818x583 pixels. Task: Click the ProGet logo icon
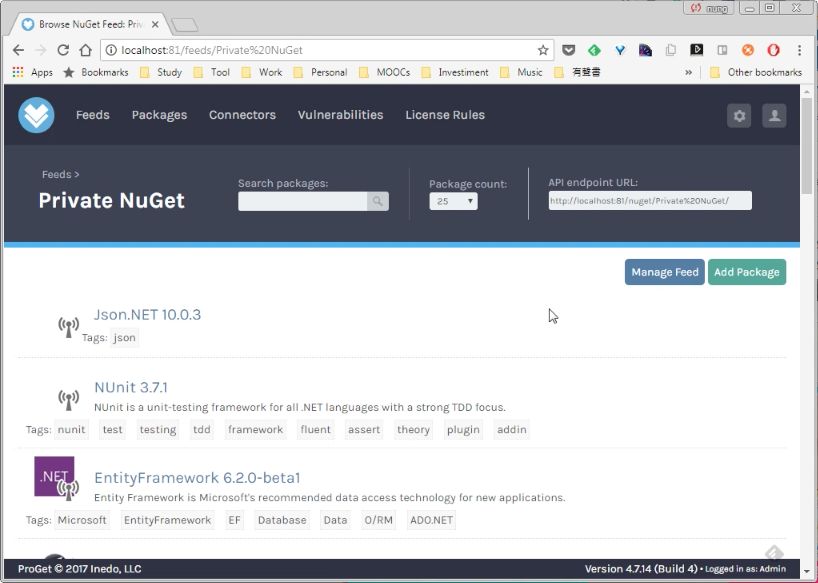click(x=37, y=115)
